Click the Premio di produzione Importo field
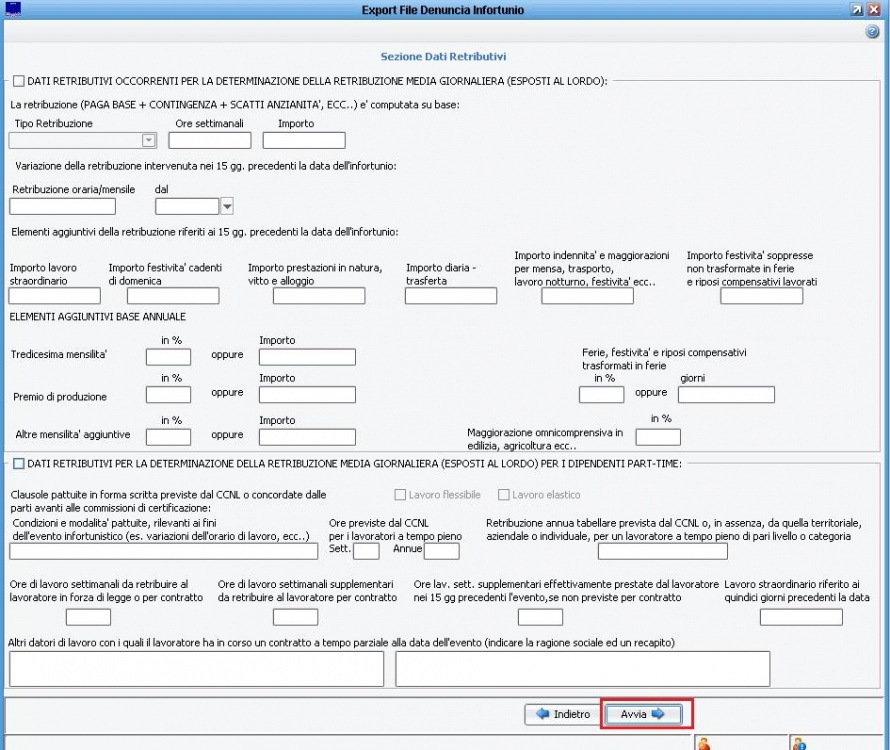Screen dimensions: 890x750 (x=307, y=395)
